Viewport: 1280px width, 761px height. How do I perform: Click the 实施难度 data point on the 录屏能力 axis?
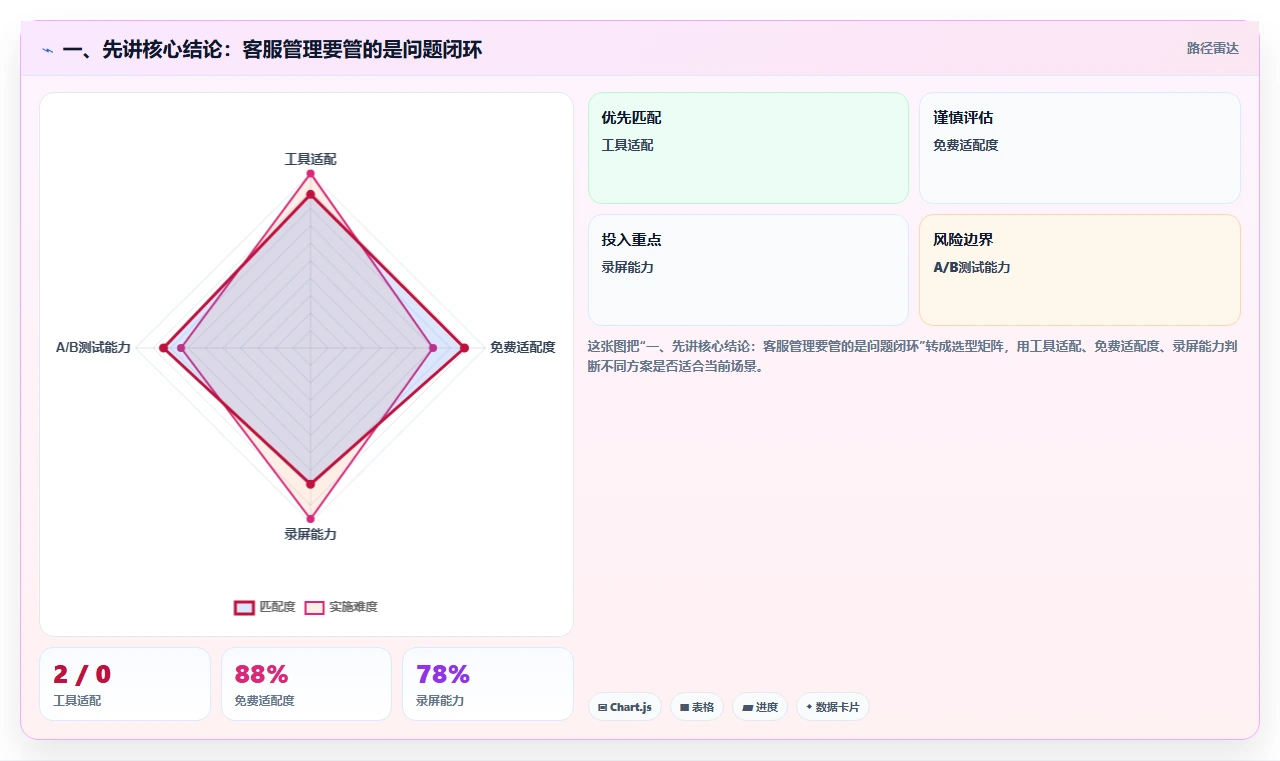[310, 519]
